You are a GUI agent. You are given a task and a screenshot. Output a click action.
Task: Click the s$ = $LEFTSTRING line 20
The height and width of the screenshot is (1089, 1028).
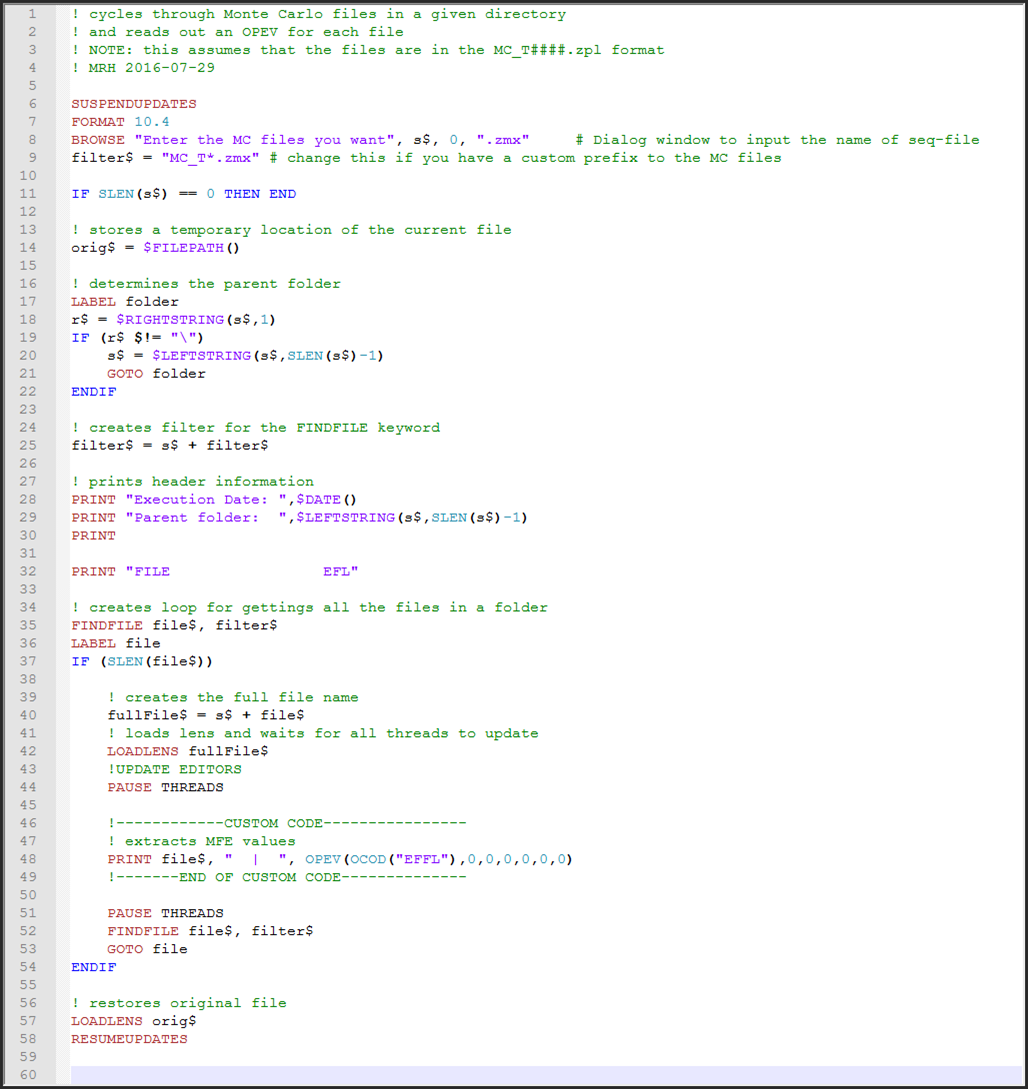245,356
